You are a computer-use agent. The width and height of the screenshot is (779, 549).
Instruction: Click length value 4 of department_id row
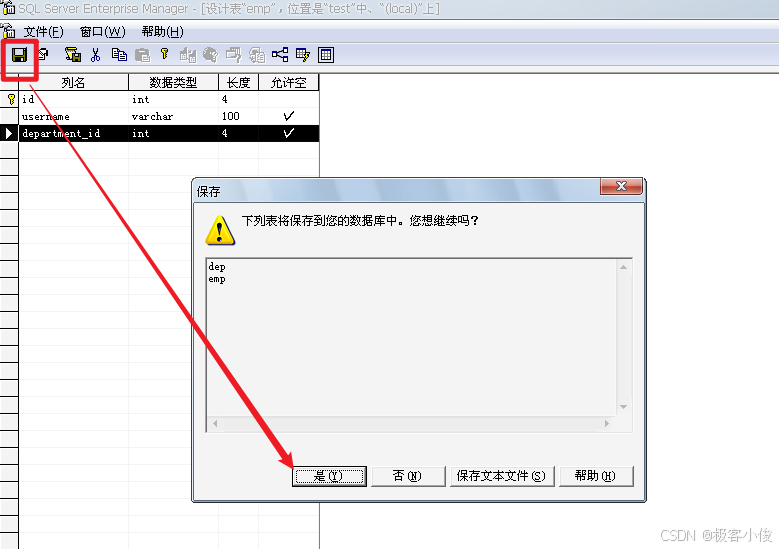pyautogui.click(x=238, y=133)
